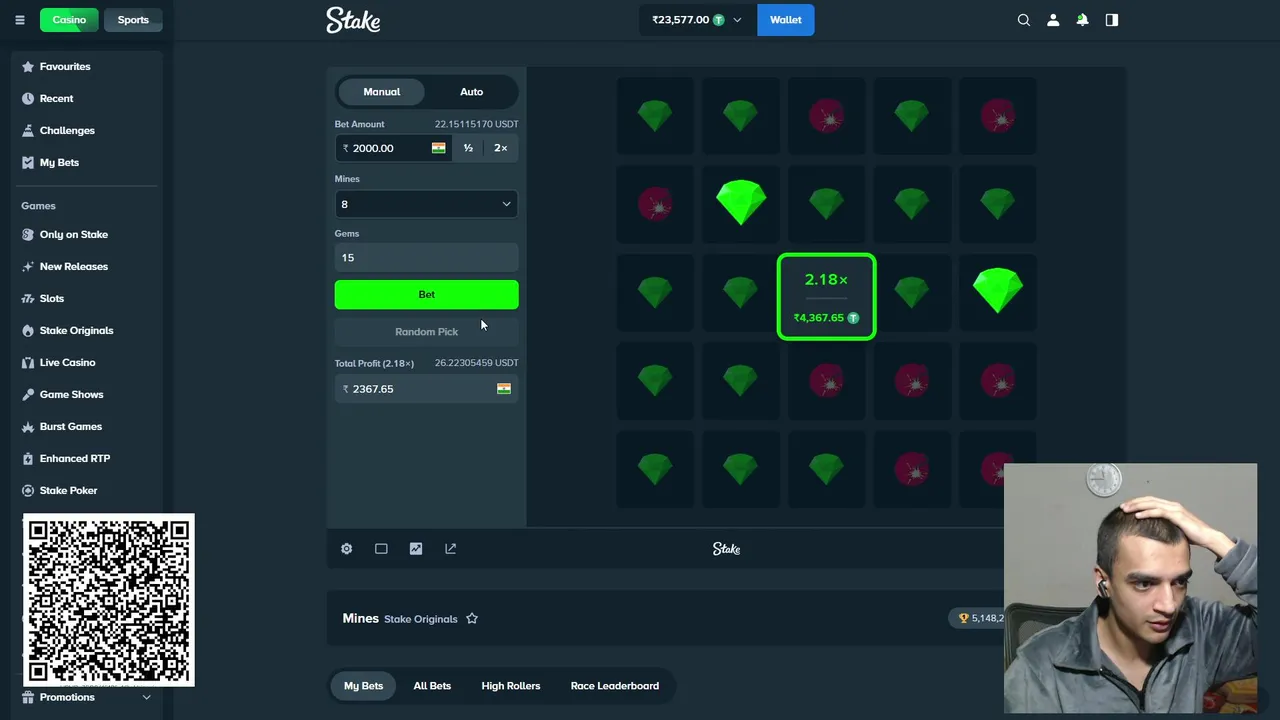Screen dimensions: 1280x720
Task: Open the user profile icon
Action: [x=1053, y=20]
